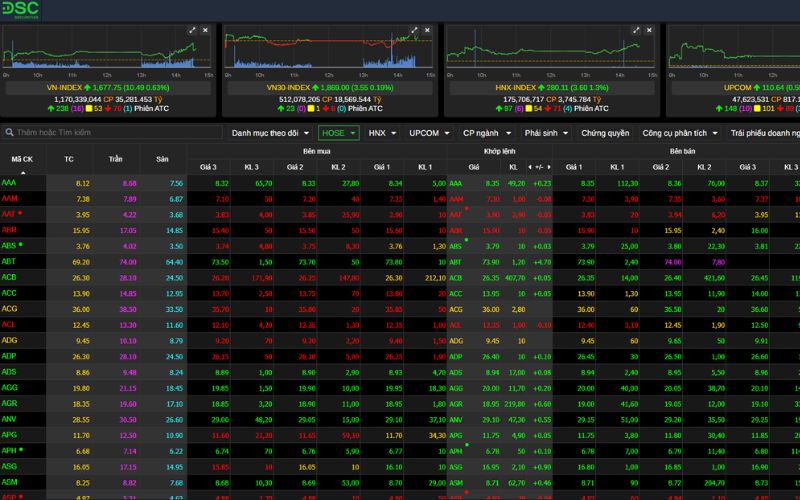This screenshot has height=500, width=800.
Task: Select the ASG ticker in Mã CK column
Action: click(9, 466)
